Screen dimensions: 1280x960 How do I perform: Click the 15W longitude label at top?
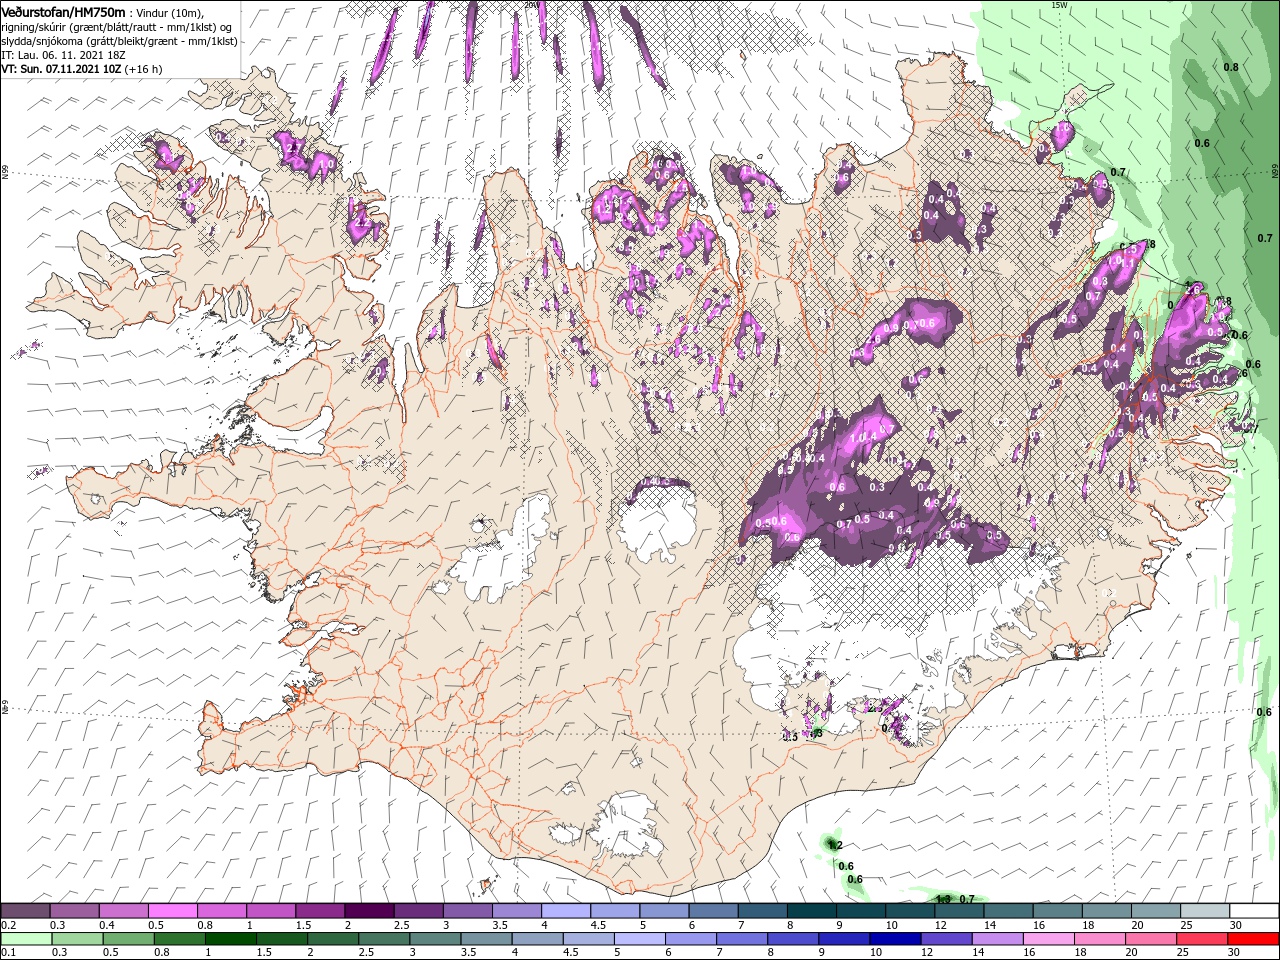click(x=1058, y=5)
